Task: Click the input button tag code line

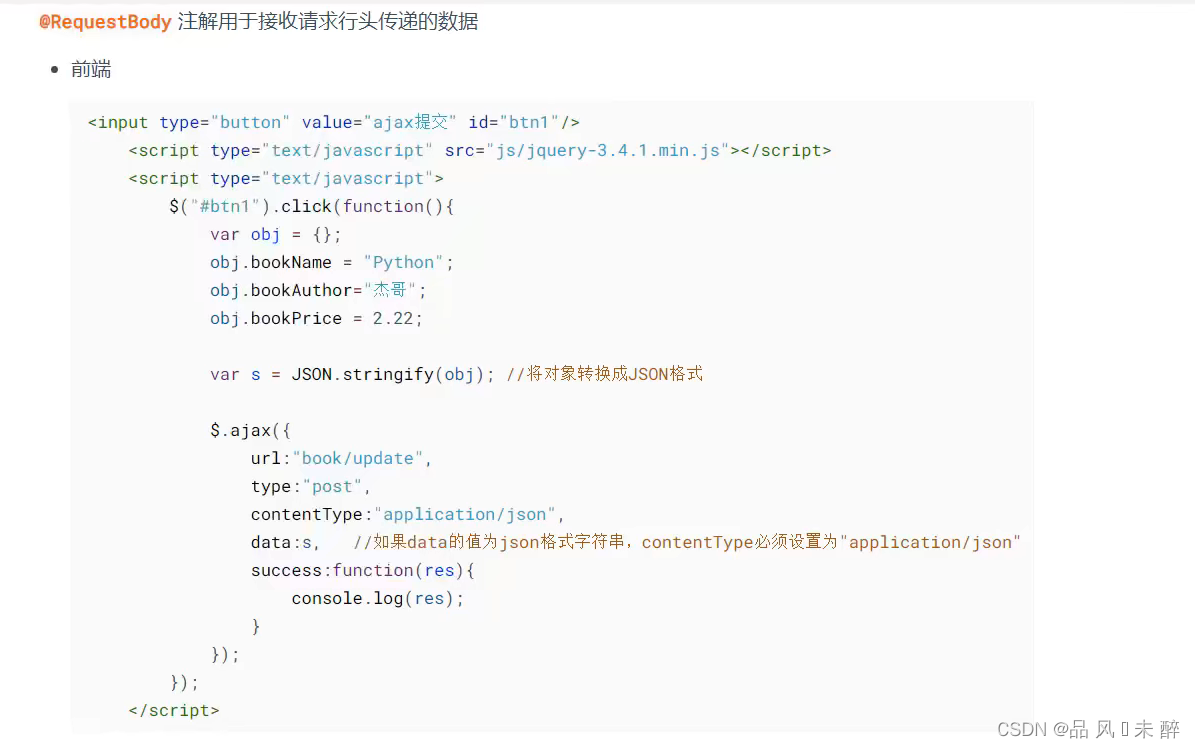Action: (334, 123)
